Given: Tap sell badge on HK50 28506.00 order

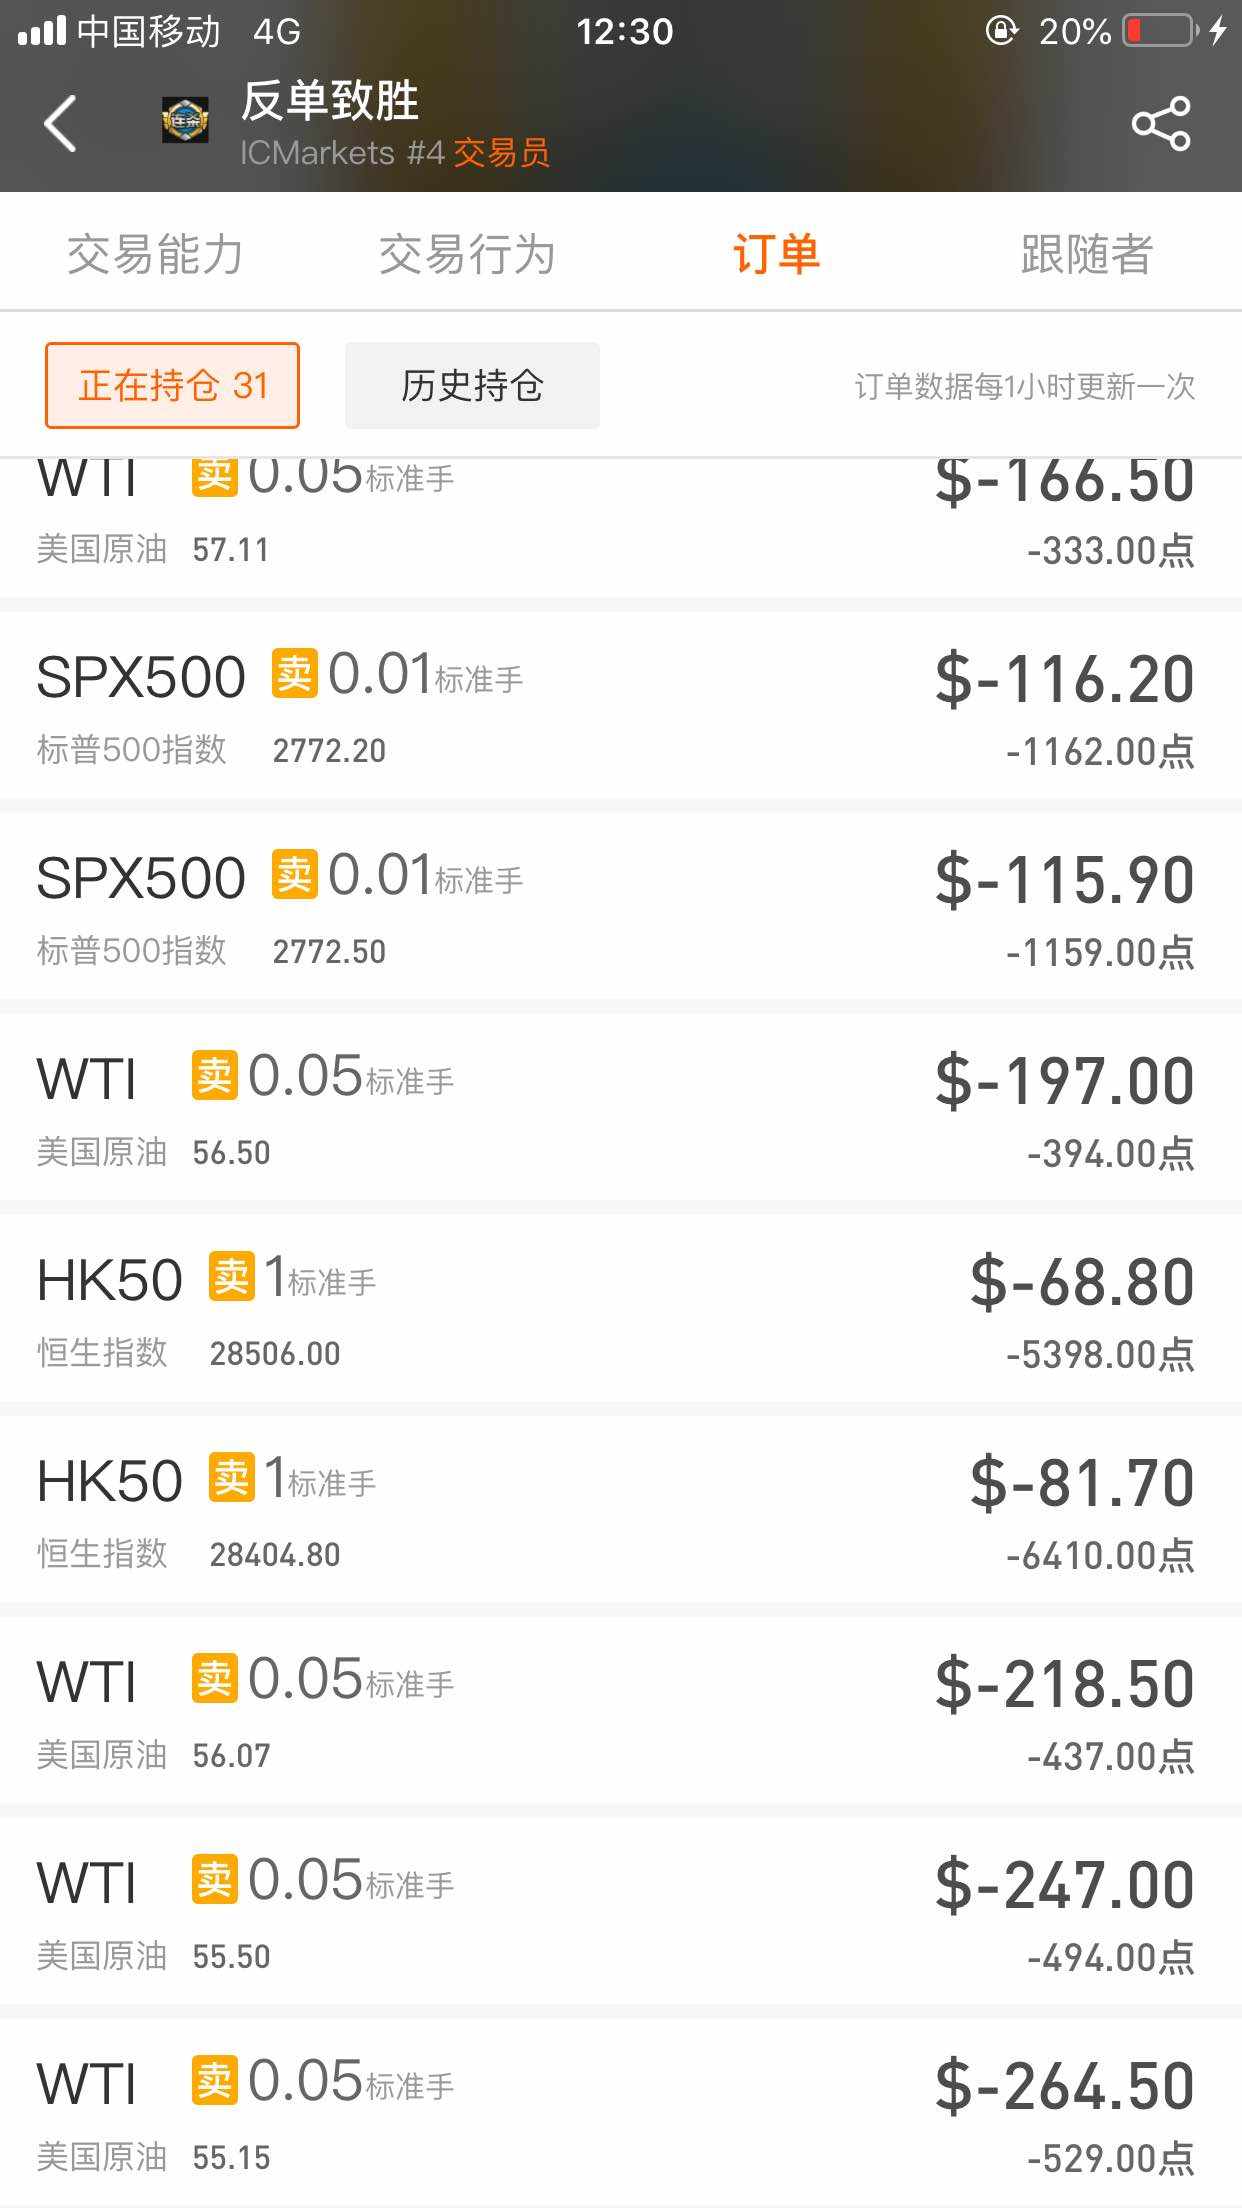Looking at the screenshot, I should click(231, 1276).
